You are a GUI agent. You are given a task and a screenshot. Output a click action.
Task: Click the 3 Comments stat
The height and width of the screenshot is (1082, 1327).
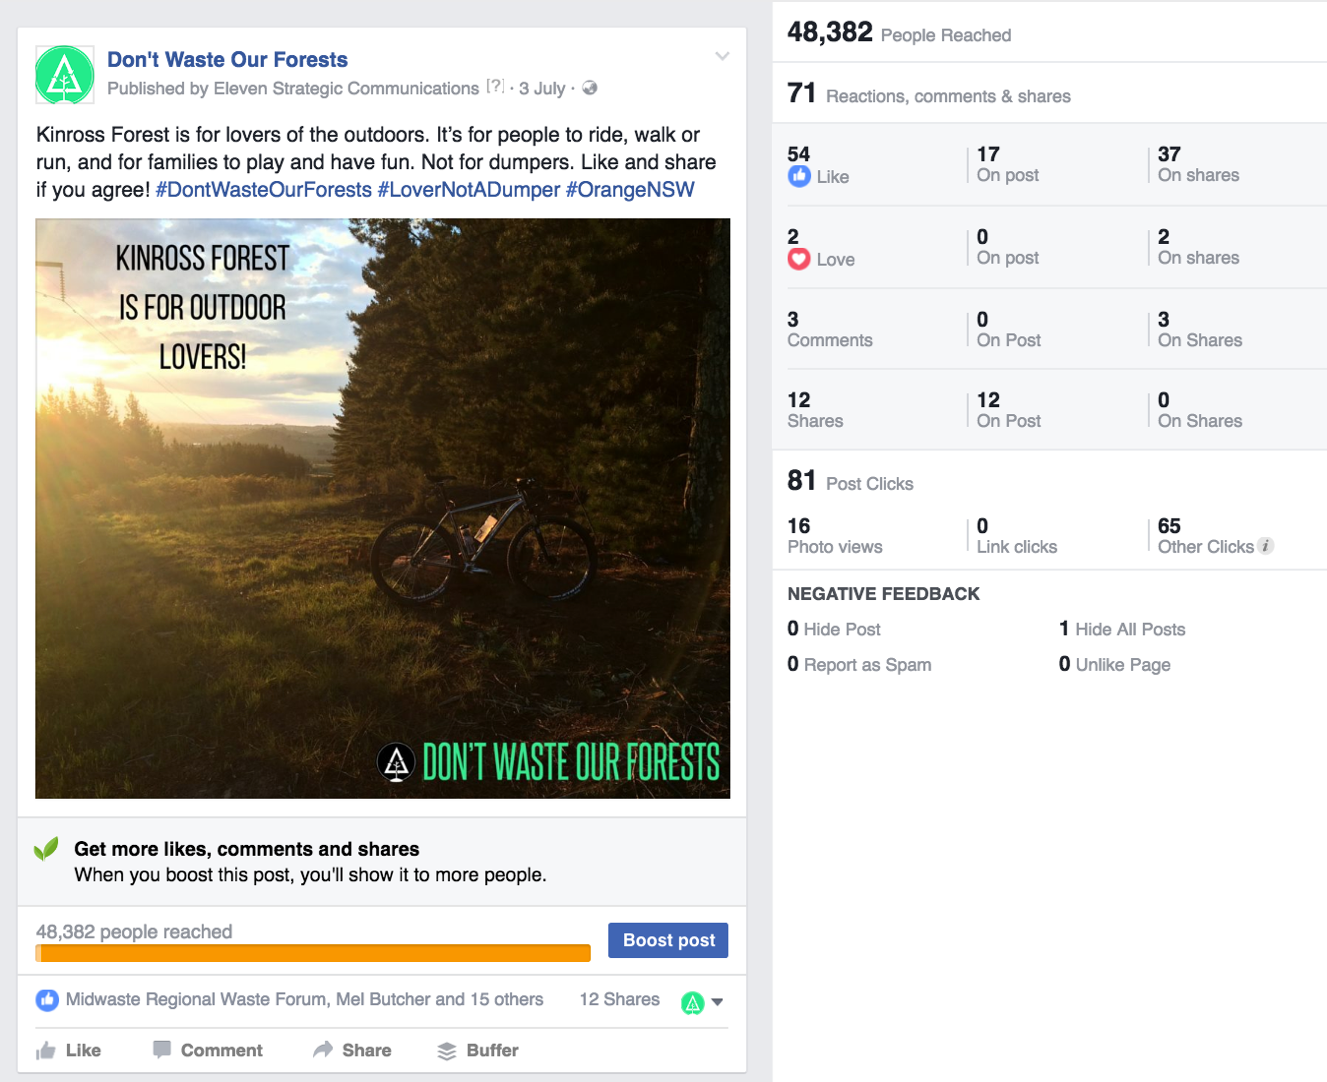click(x=830, y=330)
